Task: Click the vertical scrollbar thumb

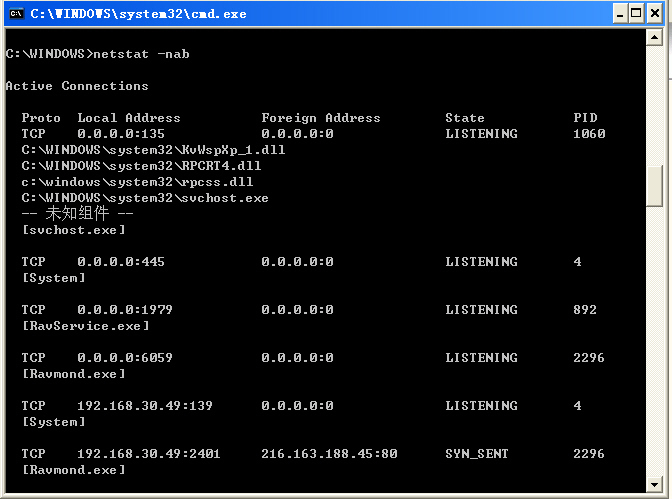Action: pos(654,186)
